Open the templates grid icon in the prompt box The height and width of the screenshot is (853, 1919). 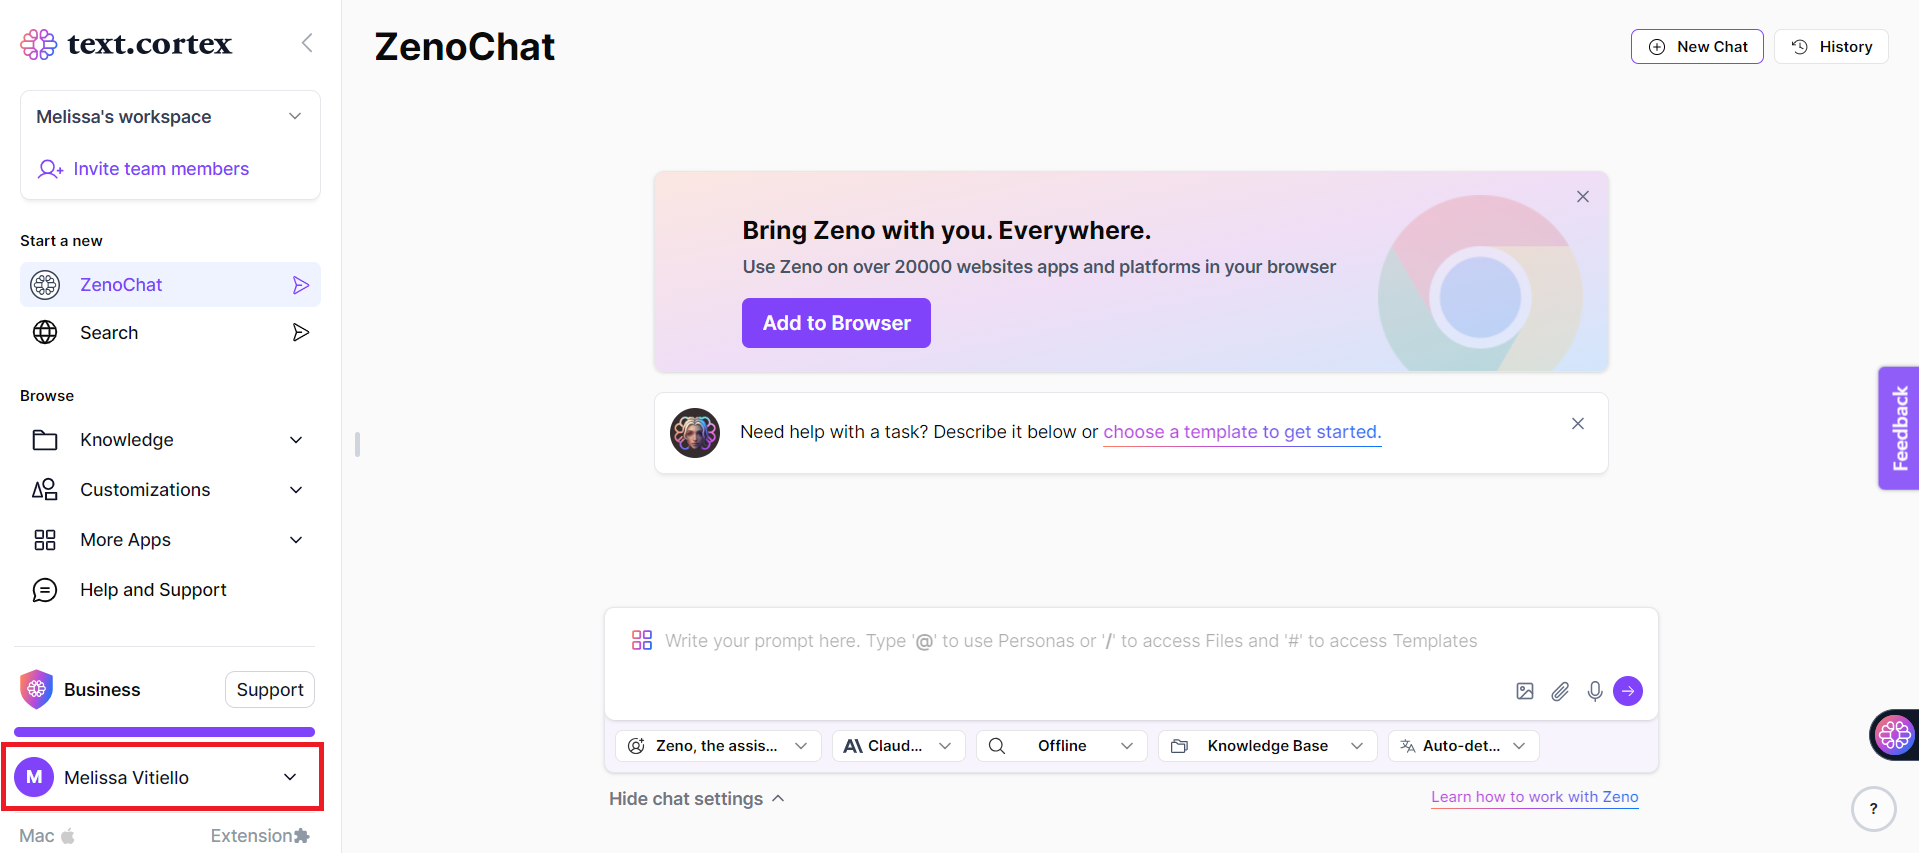[641, 639]
